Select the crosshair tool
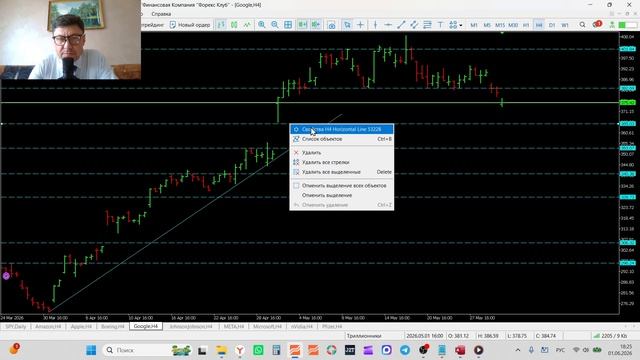The image size is (640, 360). click(x=360, y=25)
